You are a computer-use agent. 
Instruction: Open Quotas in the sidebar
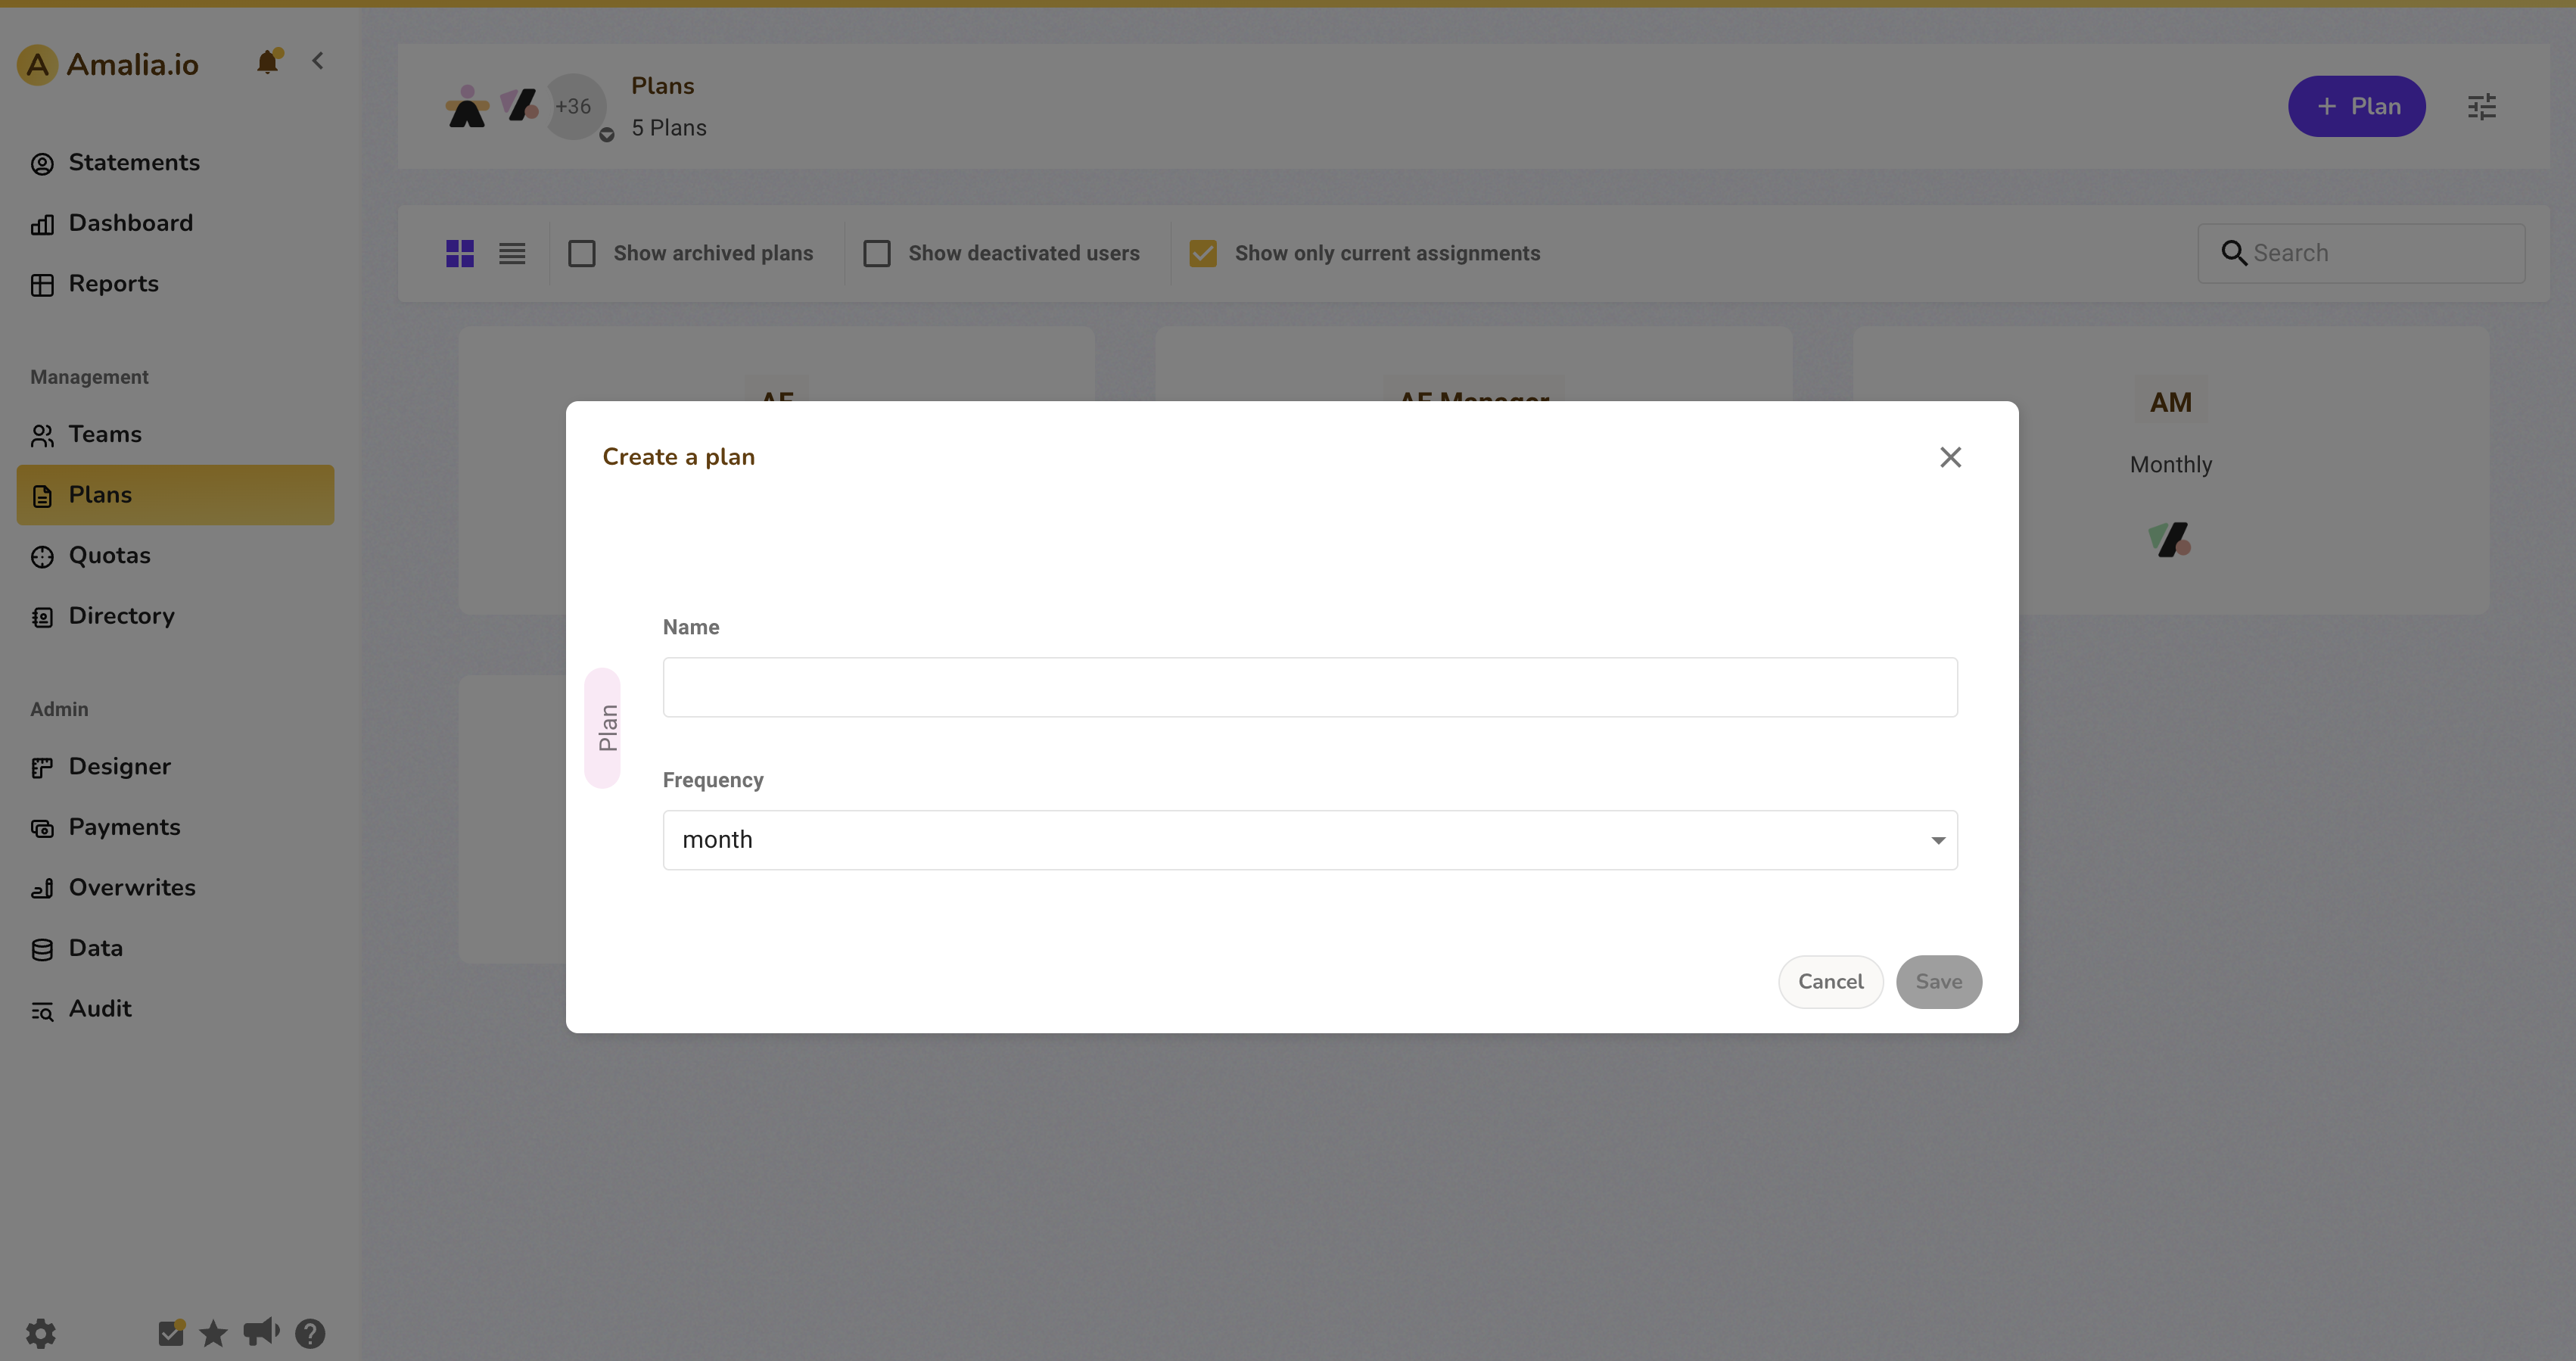point(175,556)
